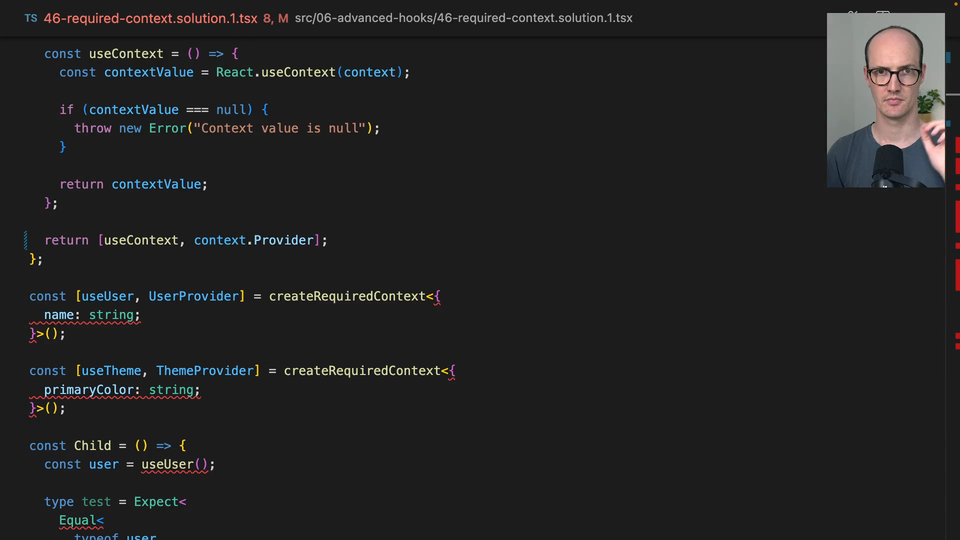
Task: Click the blue git change marker in gutter
Action: (x=26, y=240)
